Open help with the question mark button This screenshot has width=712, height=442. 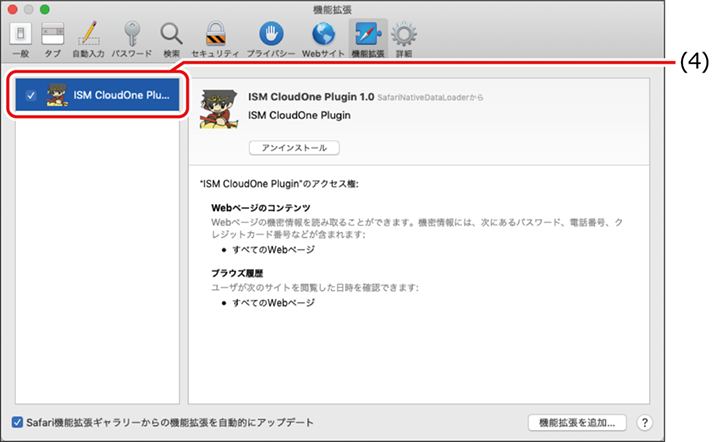[644, 422]
